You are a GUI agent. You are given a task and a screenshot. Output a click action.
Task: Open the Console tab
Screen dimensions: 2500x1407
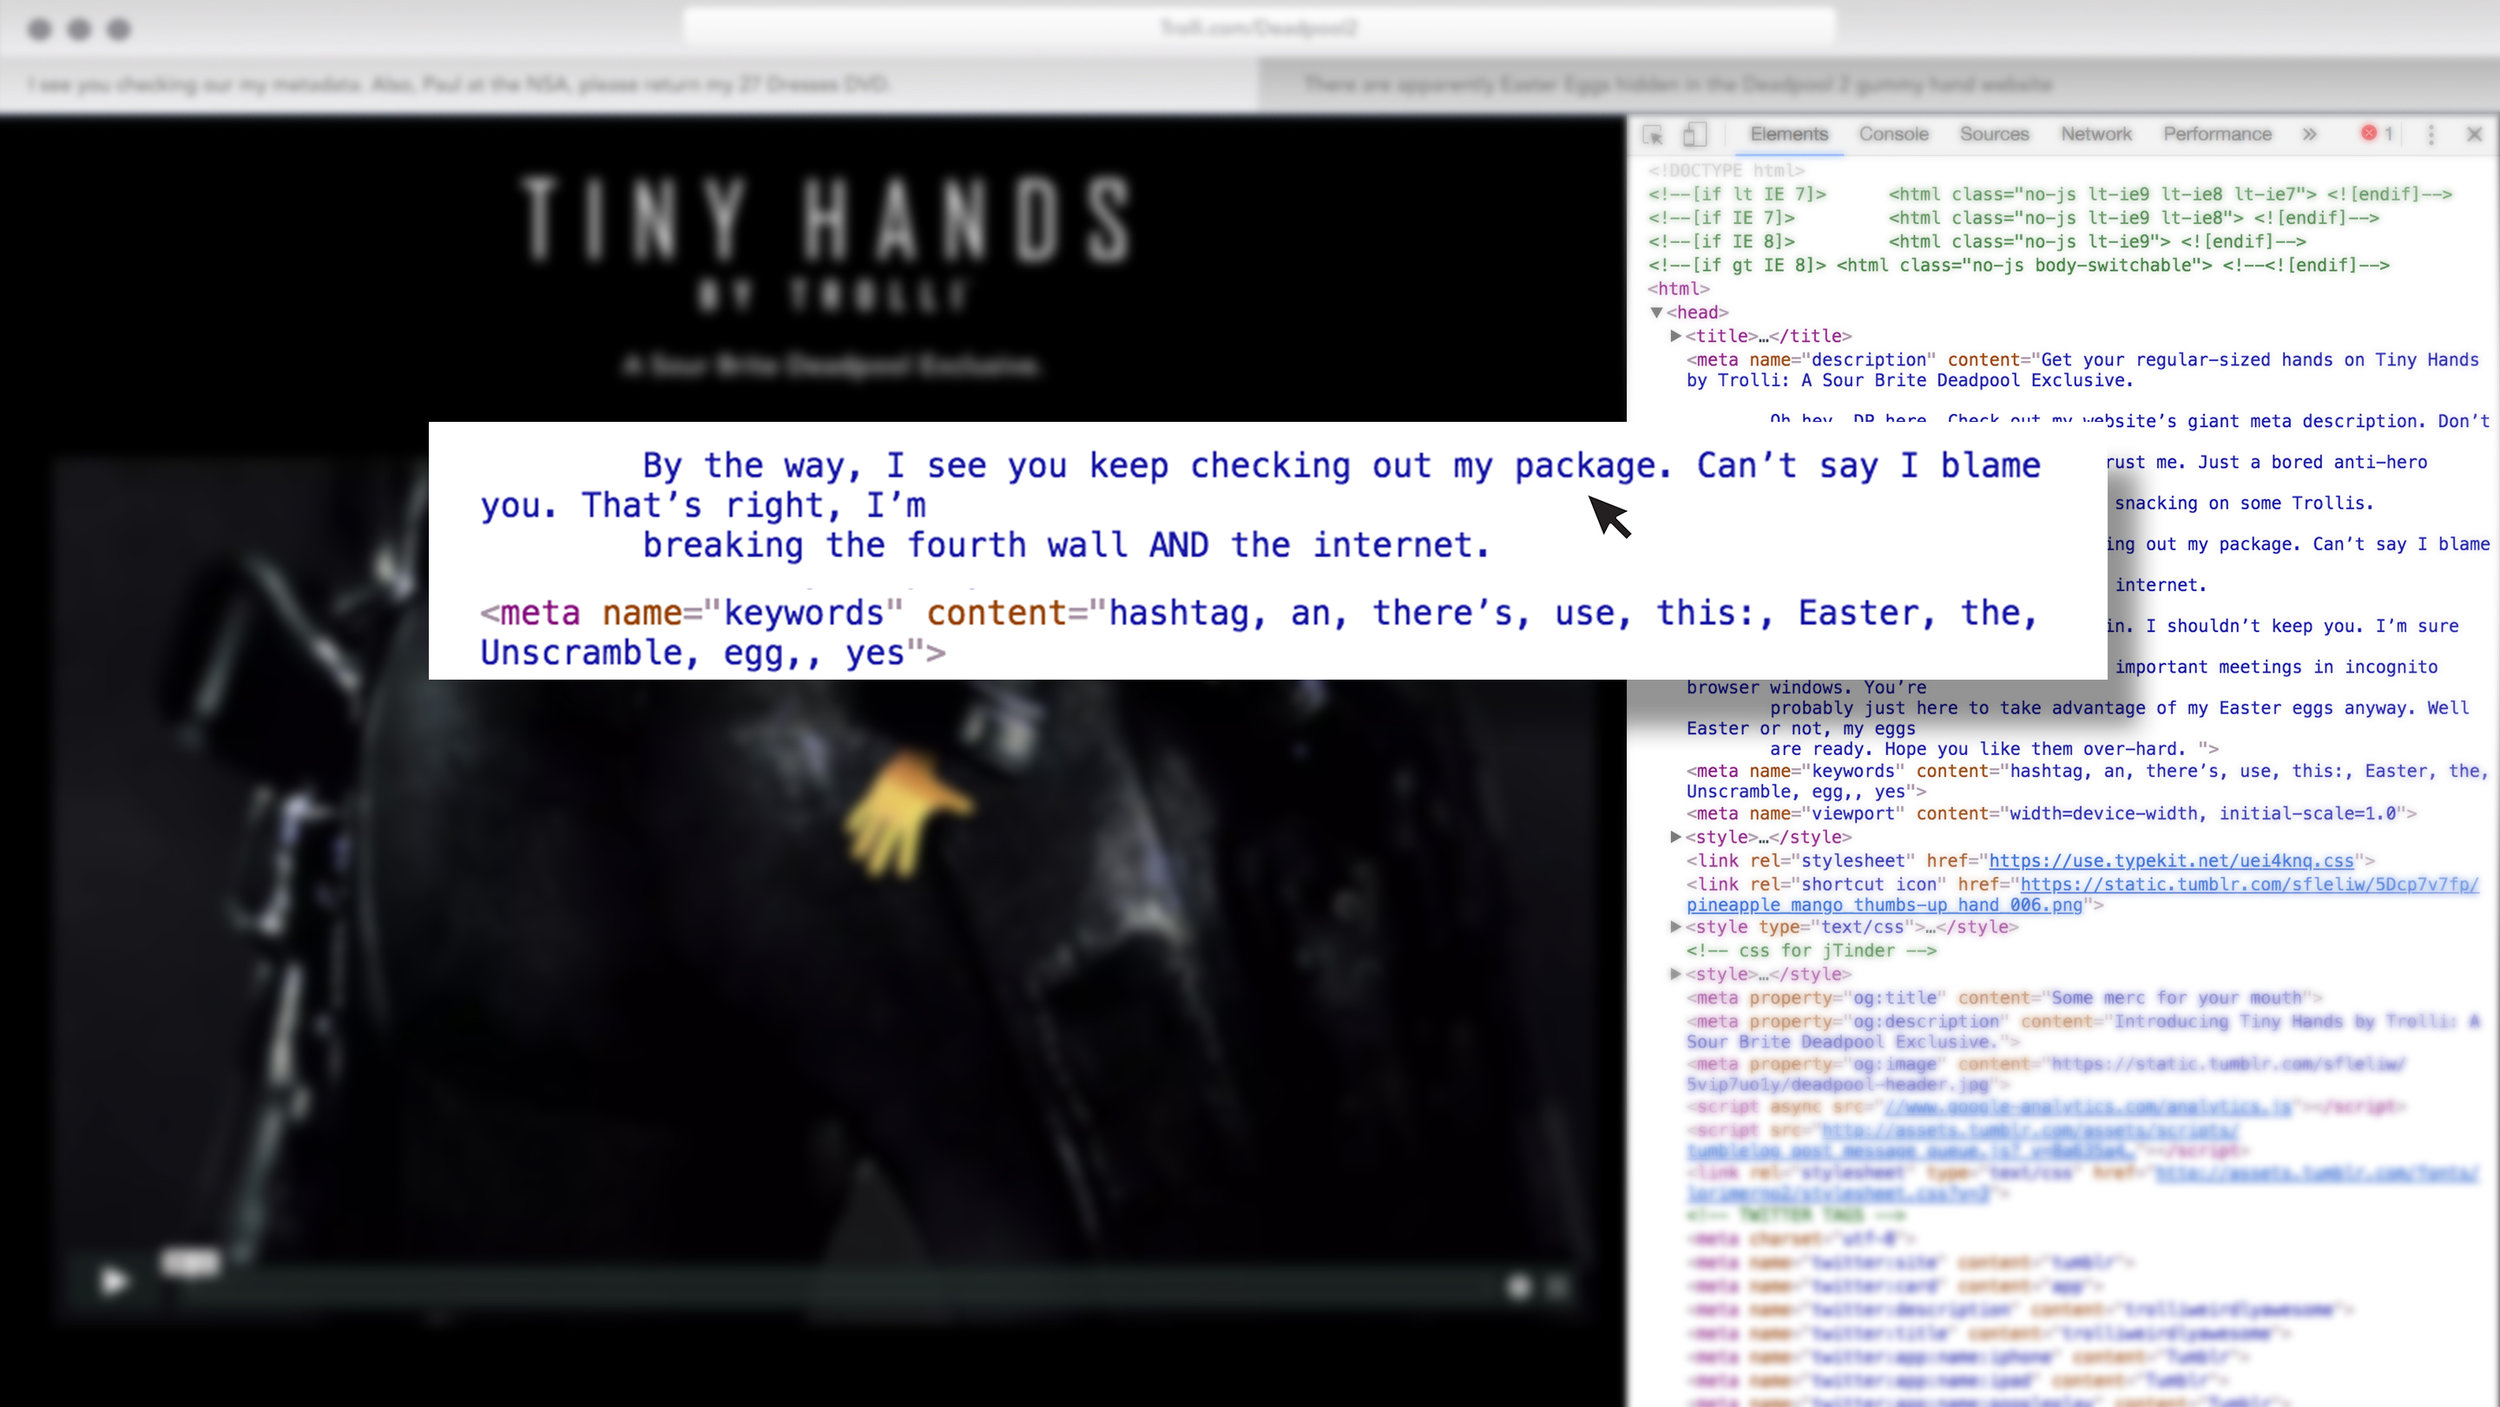tap(1893, 134)
